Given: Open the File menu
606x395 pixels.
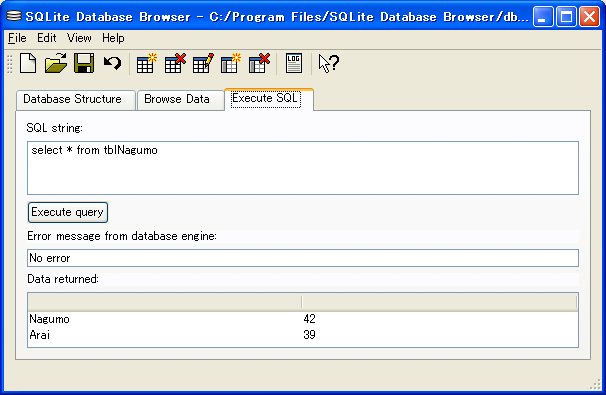Looking at the screenshot, I should pos(17,38).
